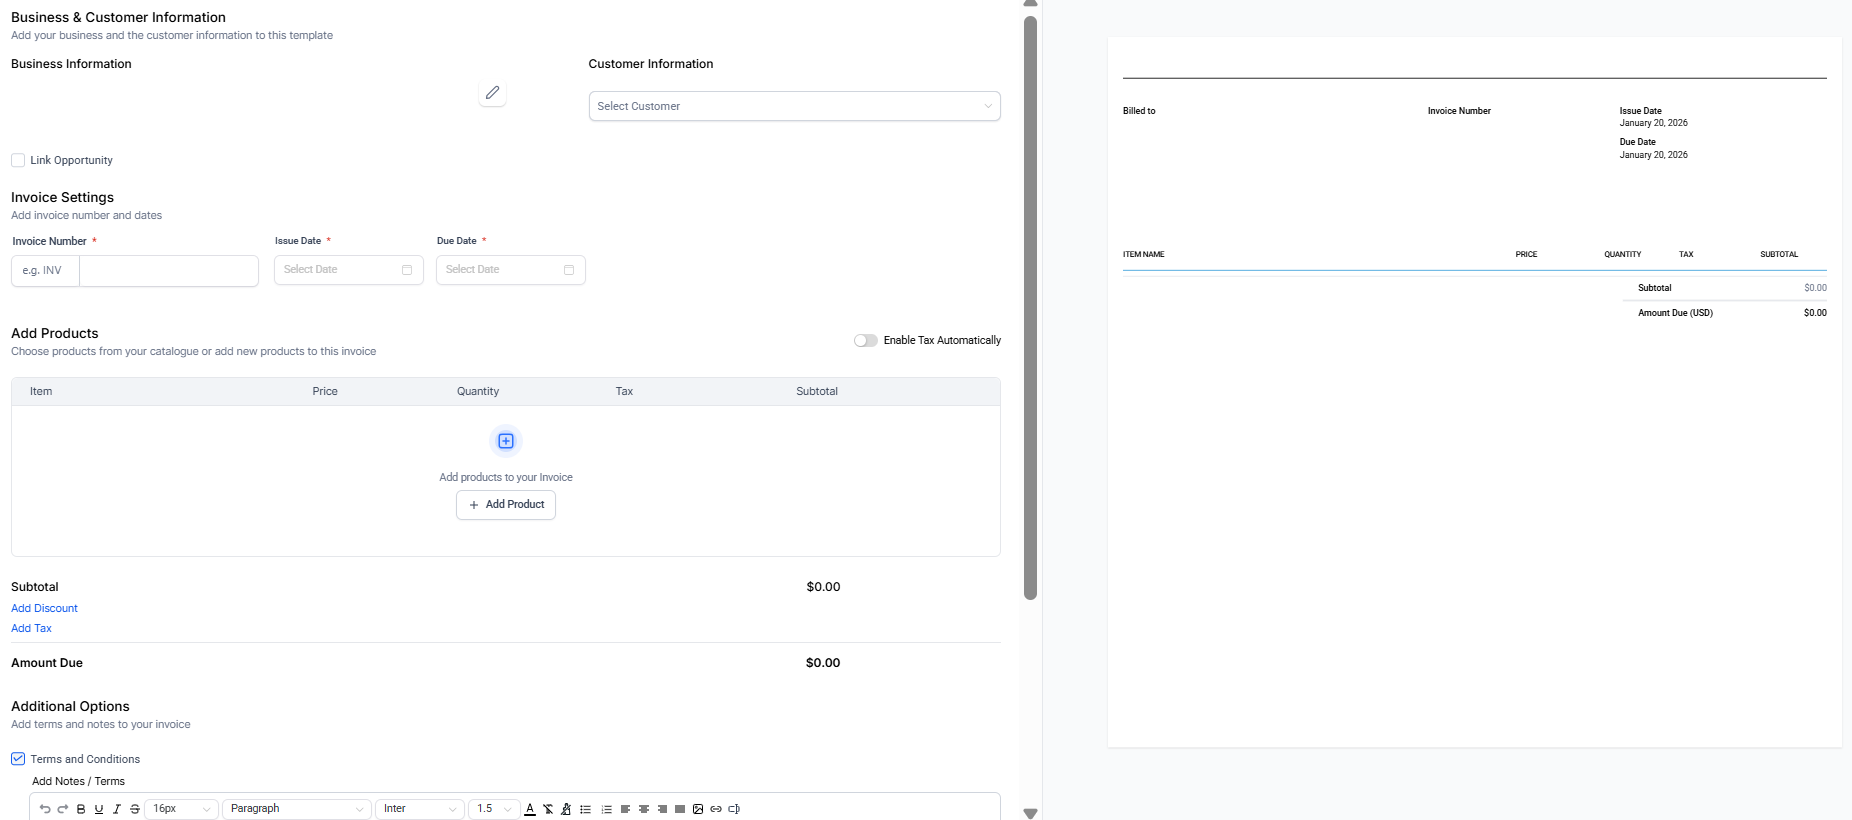Screen dimensions: 1852x820
Task: Click 'Amount Due (USD)' in the preview
Action: coord(1676,313)
